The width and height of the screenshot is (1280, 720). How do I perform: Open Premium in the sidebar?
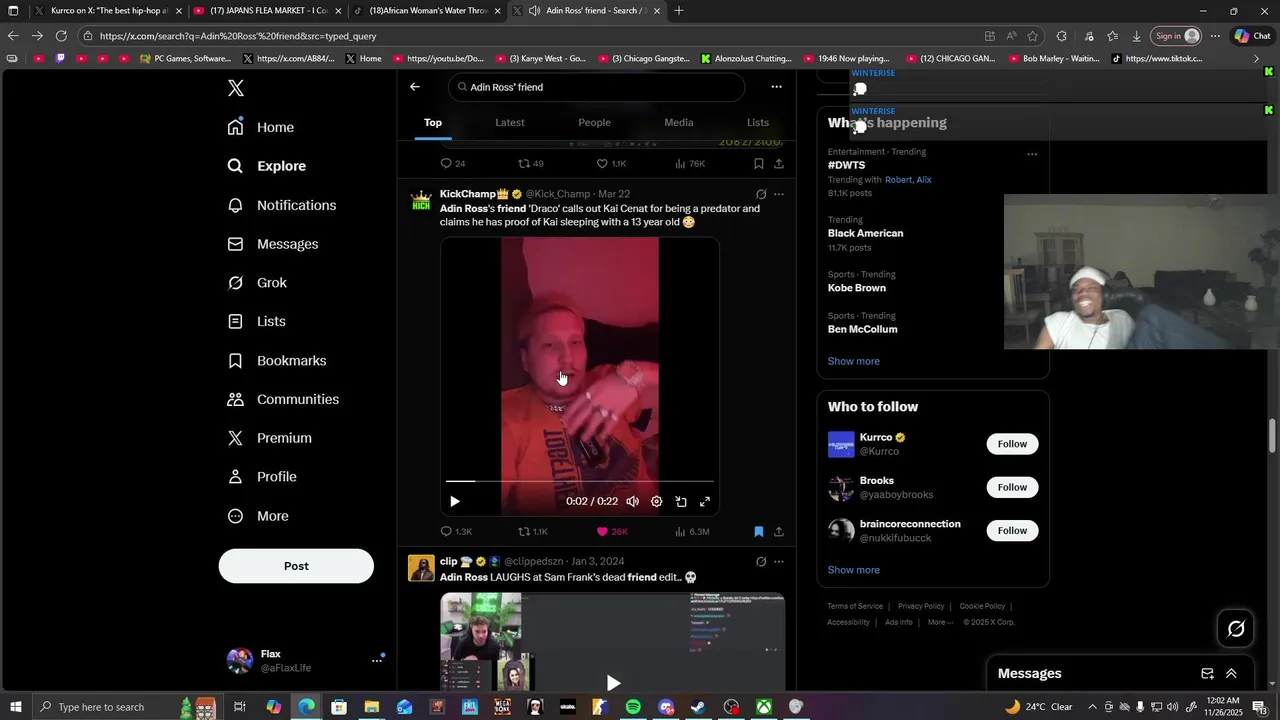(270, 438)
